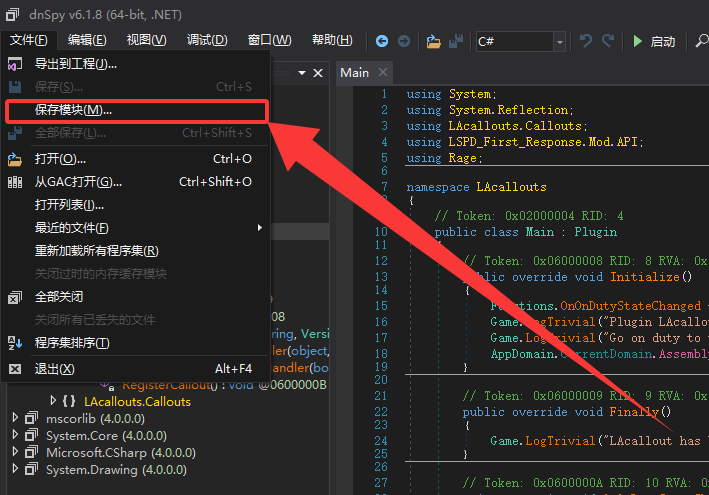Open the 编辑(E) menu
The width and height of the screenshot is (709, 495).
87,40
